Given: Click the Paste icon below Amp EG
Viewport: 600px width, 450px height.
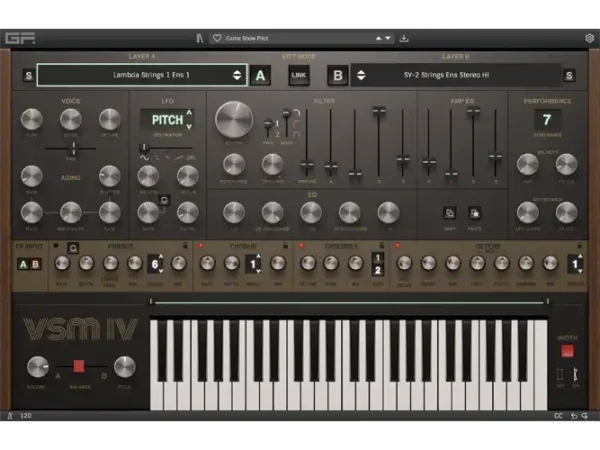Looking at the screenshot, I should coord(474,213).
